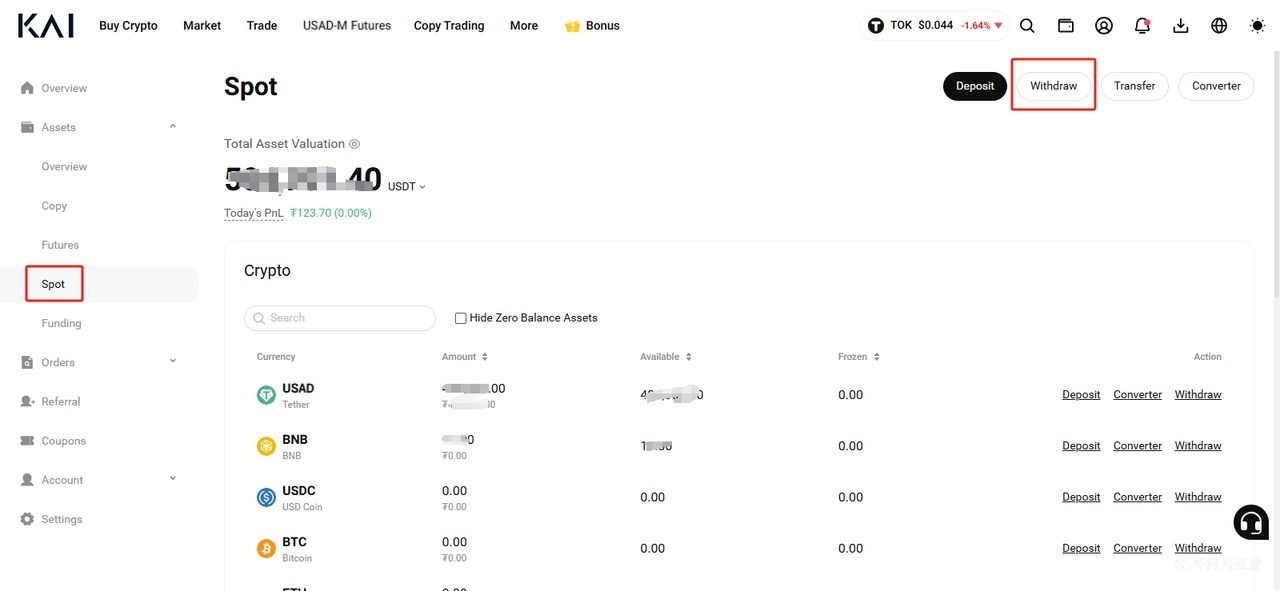Open the notifications bell icon

(x=1142, y=26)
